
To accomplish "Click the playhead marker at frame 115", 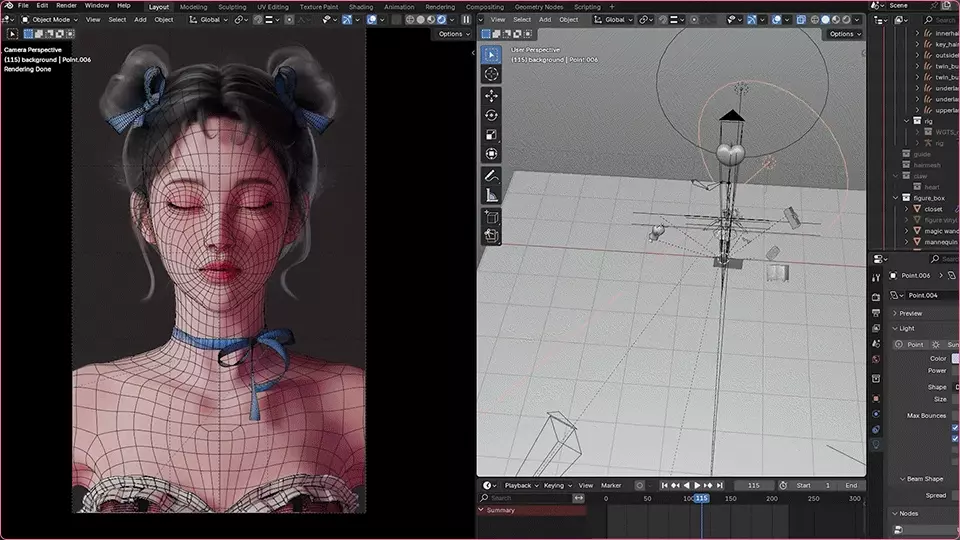I will tap(702, 498).
